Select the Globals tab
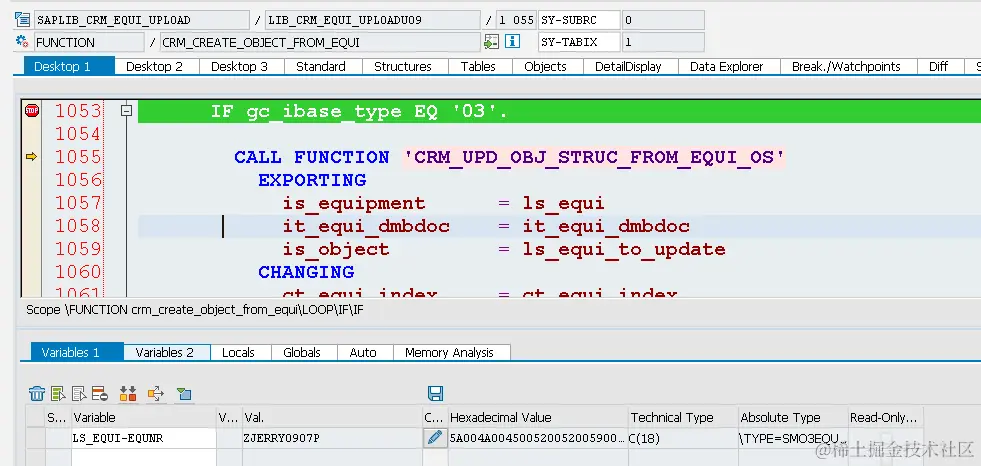Image resolution: width=981 pixels, height=466 pixels. [302, 352]
